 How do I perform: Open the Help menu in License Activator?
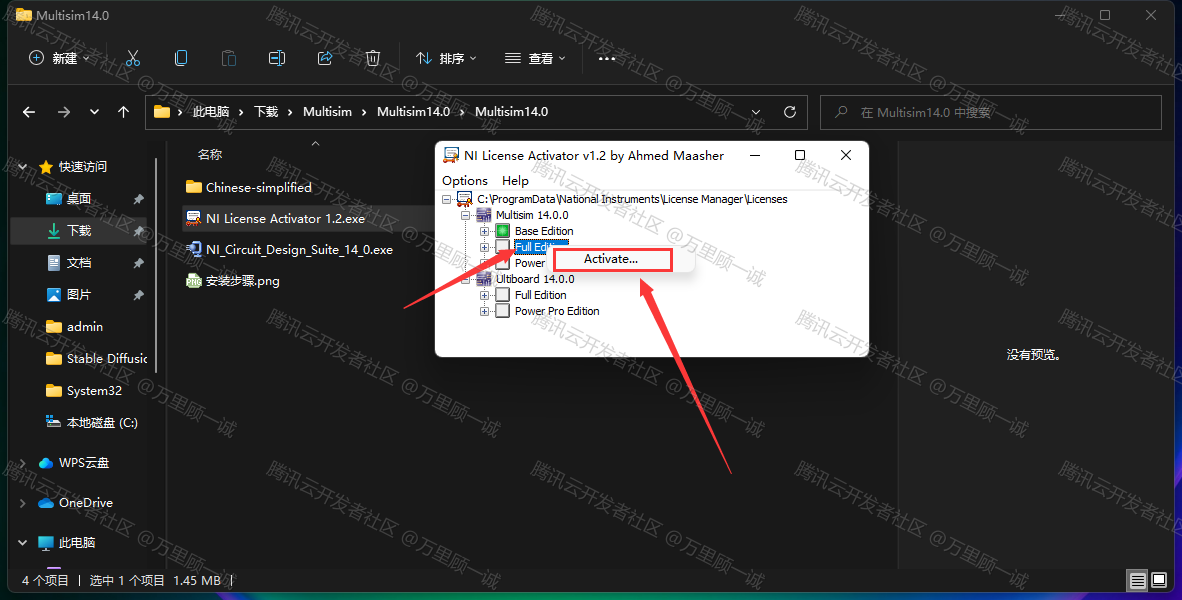[x=515, y=180]
